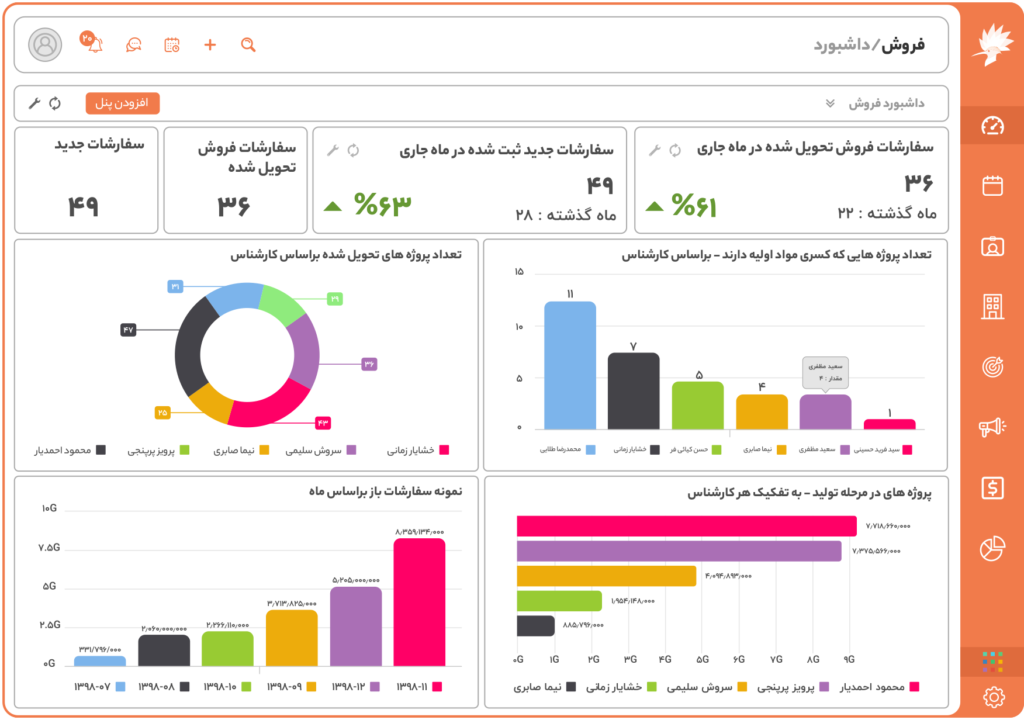Viewport: 1024px width, 720px height.
Task: Open the scheduled events calendar icon
Action: (x=171, y=46)
